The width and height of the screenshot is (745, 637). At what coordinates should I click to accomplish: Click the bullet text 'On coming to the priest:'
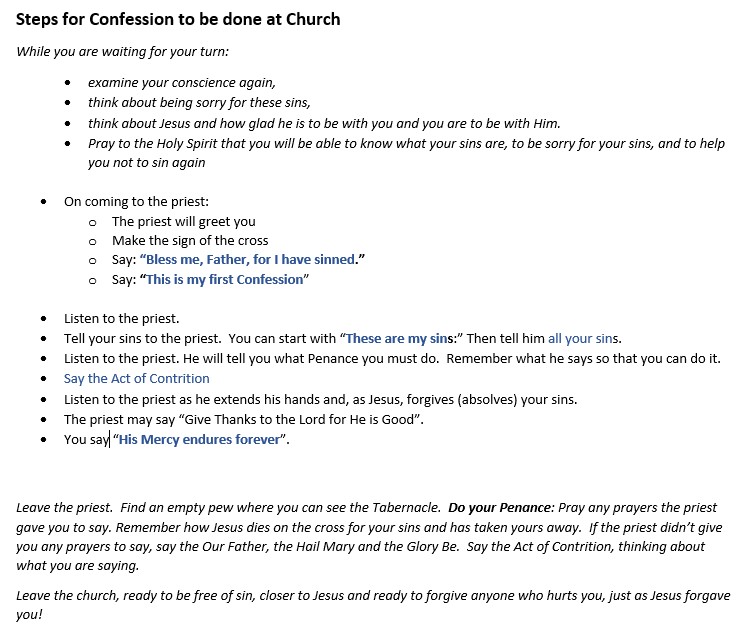136,201
